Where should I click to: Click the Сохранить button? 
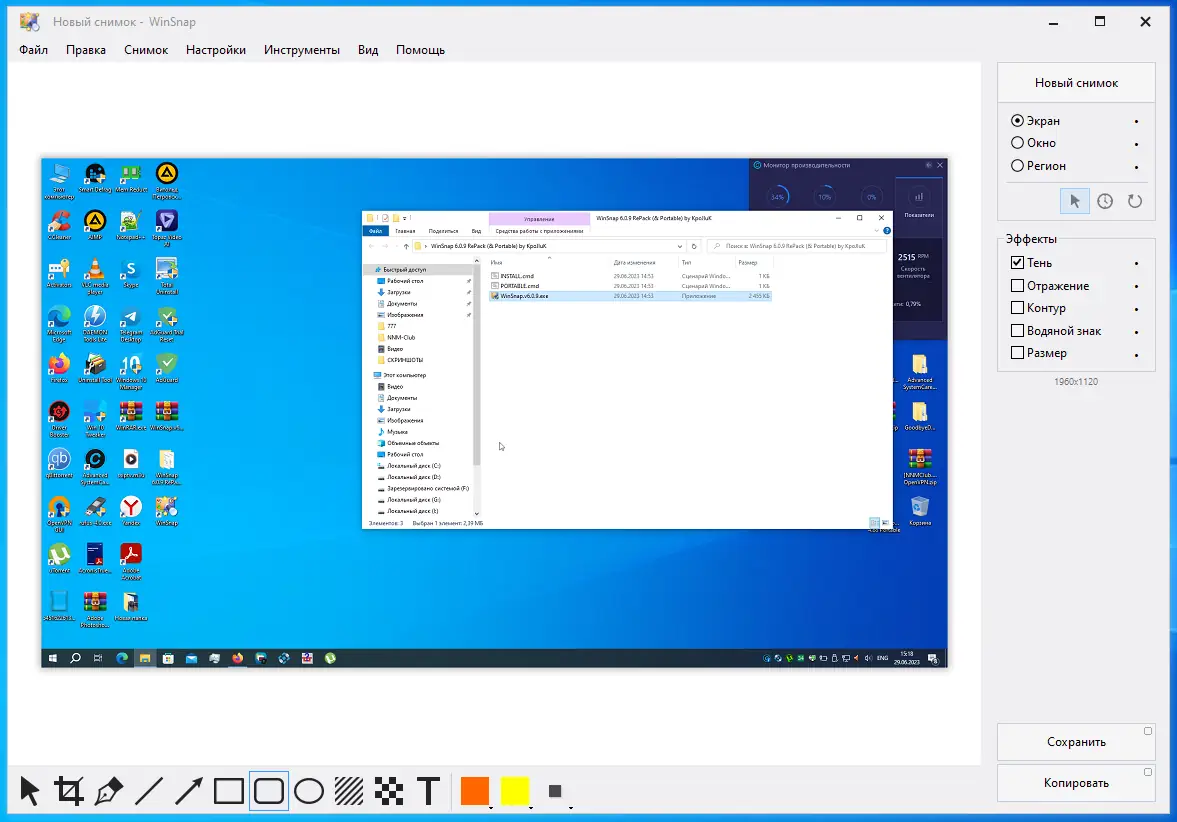[1076, 742]
